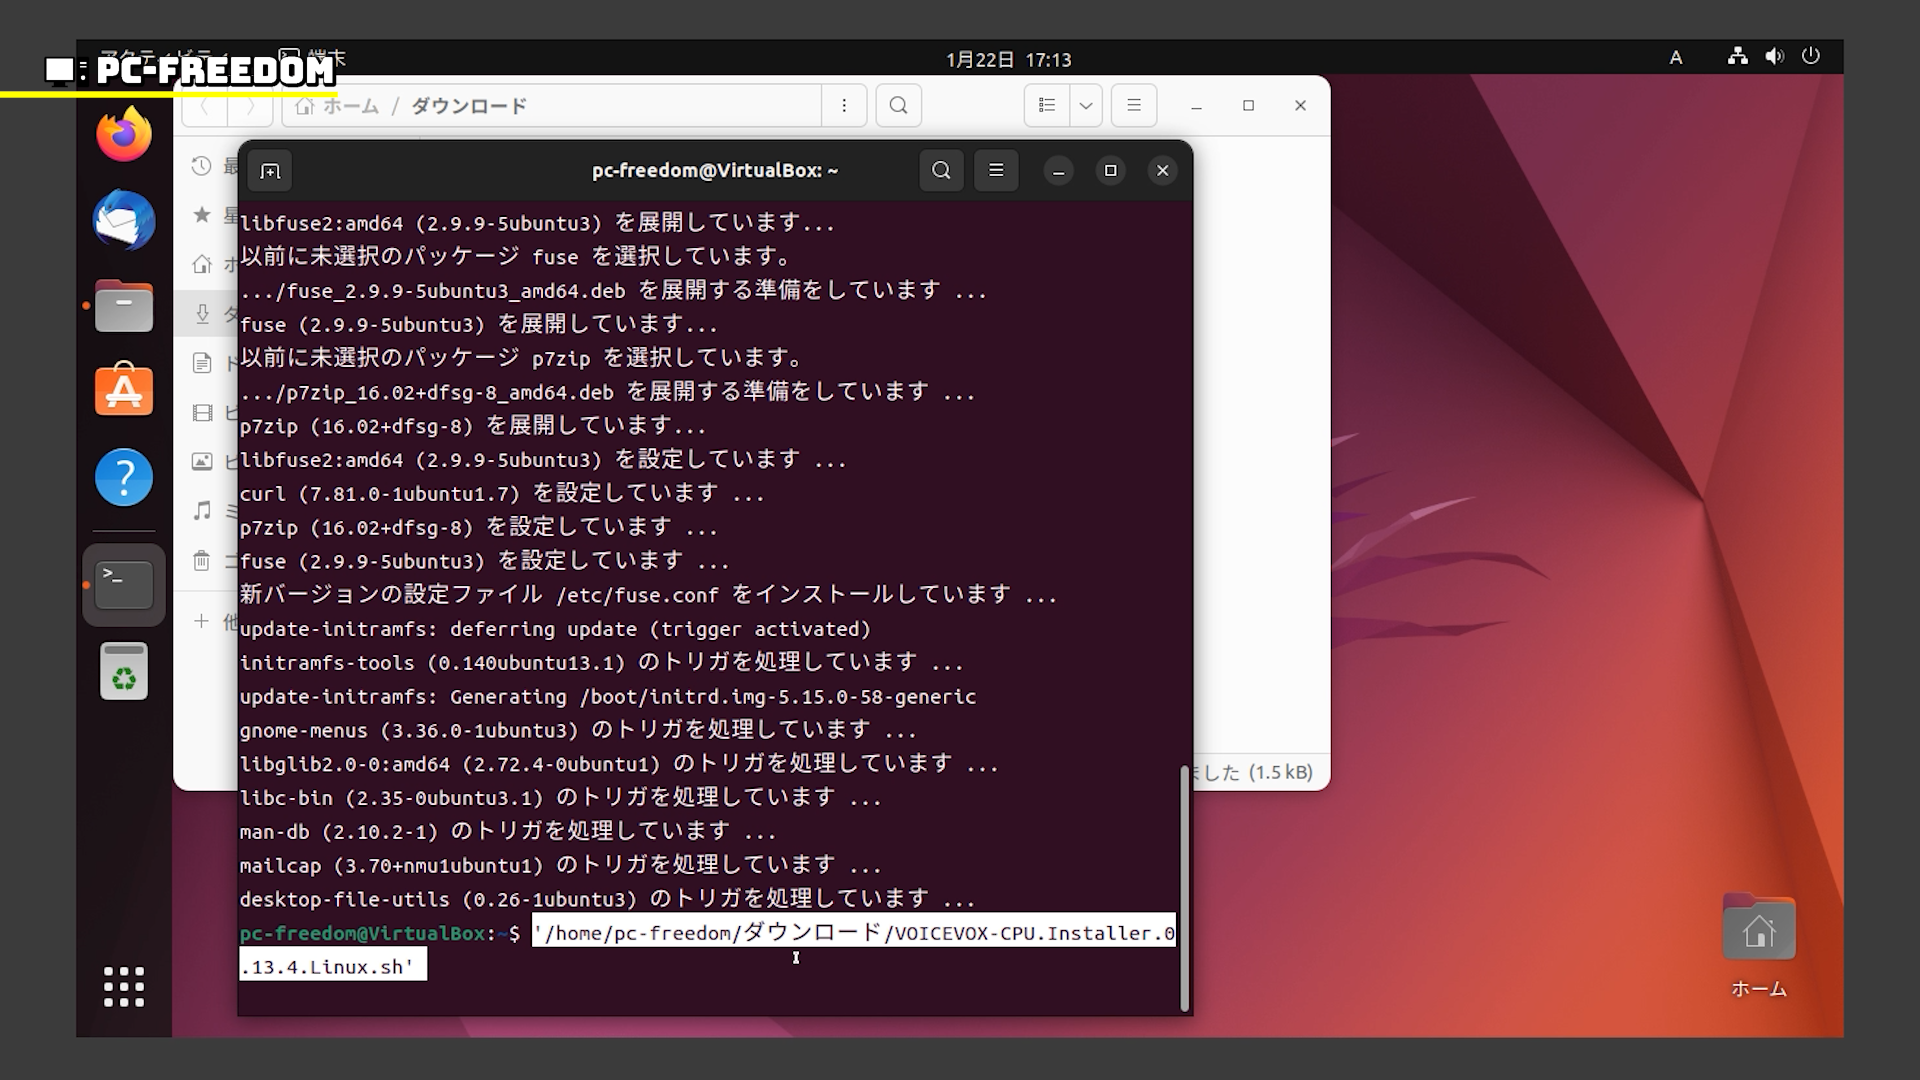The height and width of the screenshot is (1080, 1920).
Task: Toggle file manager list view
Action: 1047,106
